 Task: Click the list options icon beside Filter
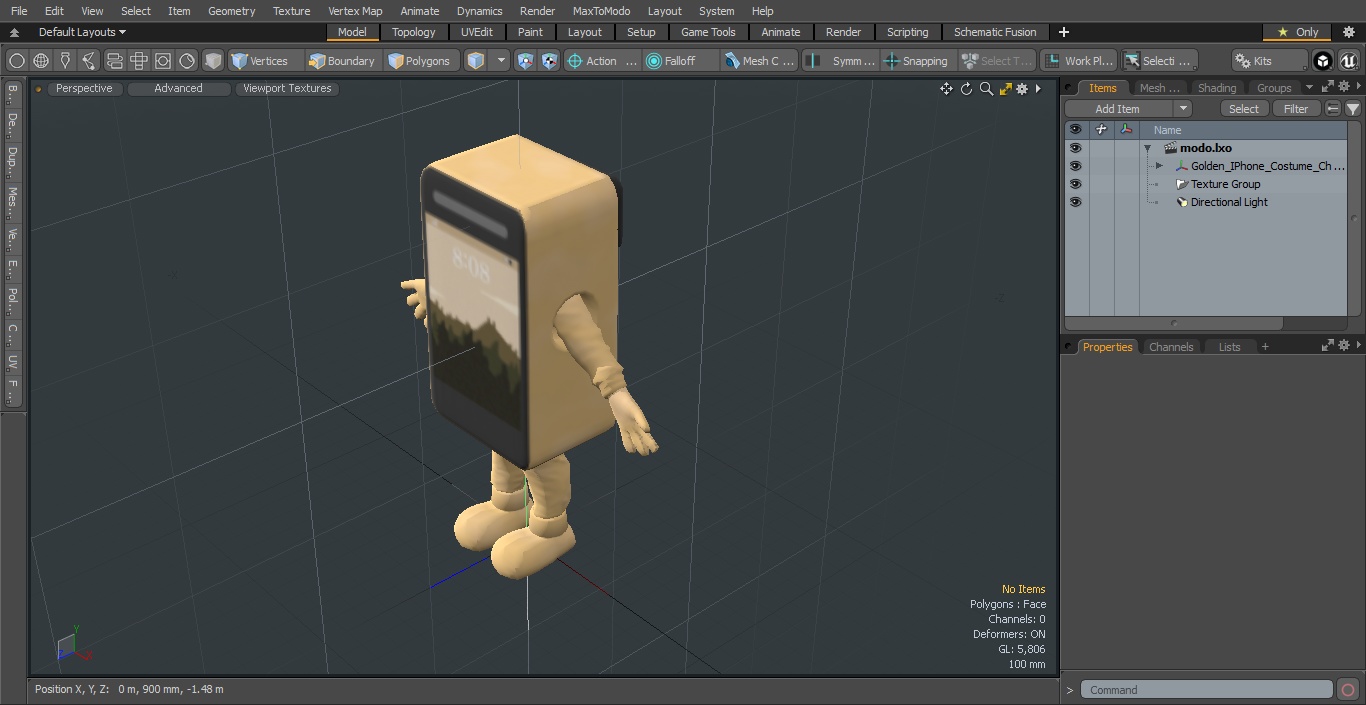tap(1332, 108)
